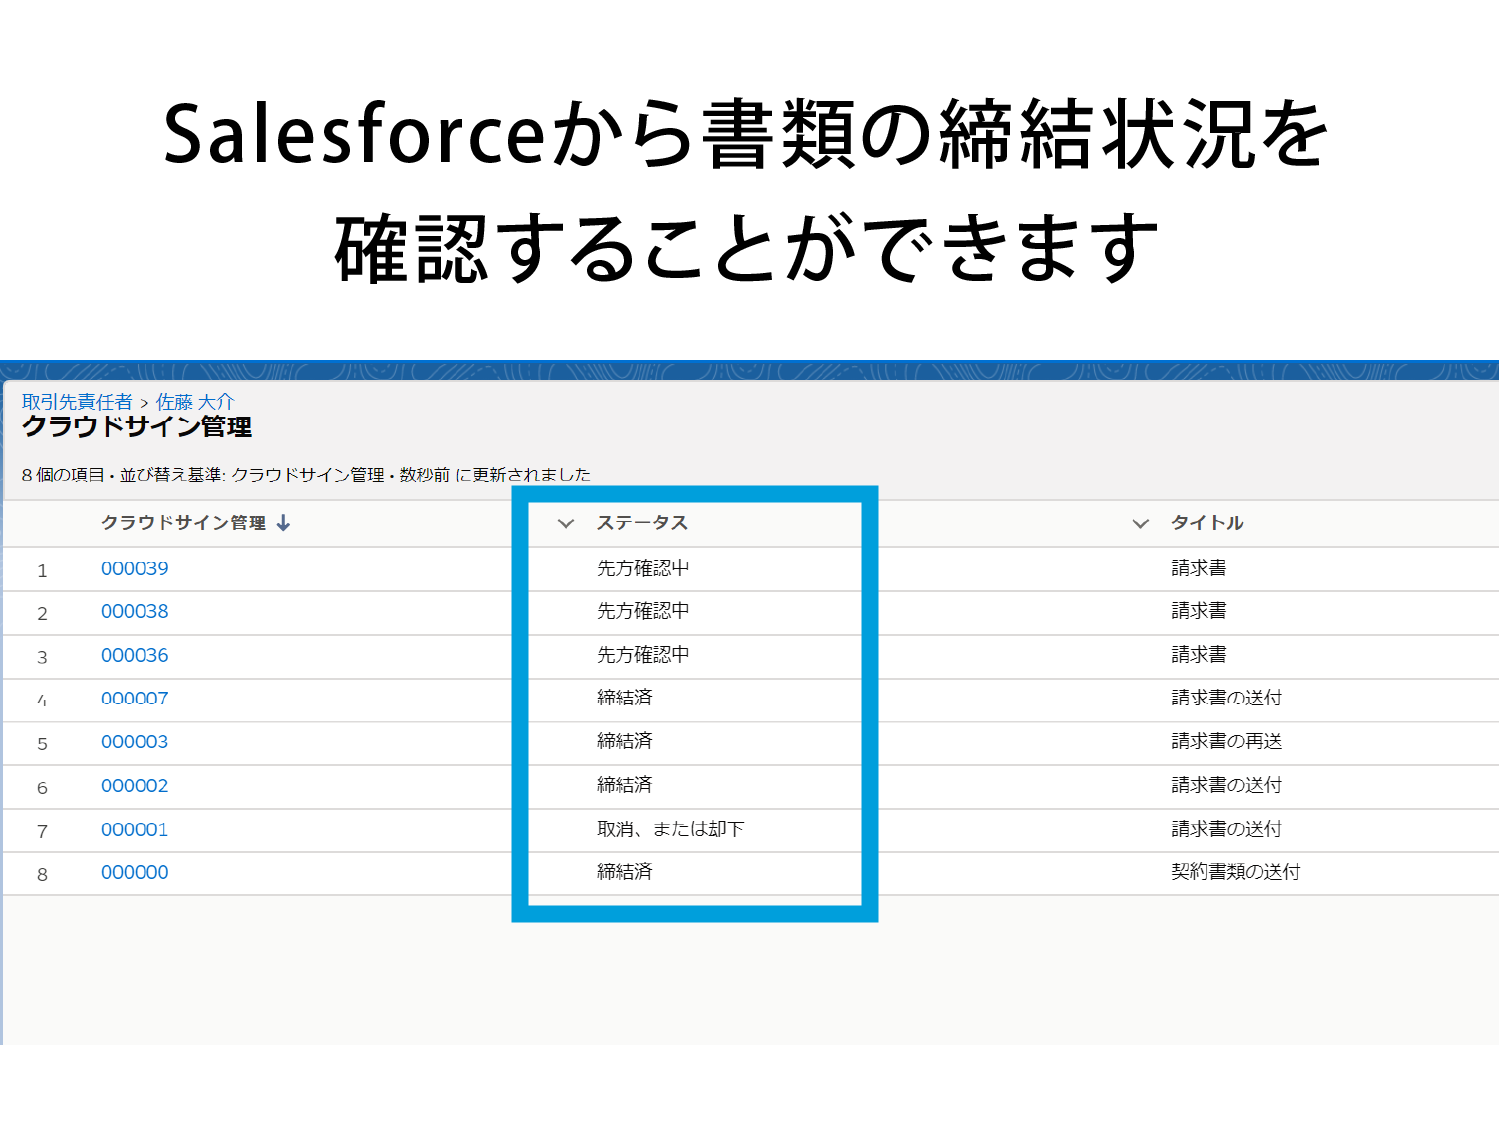This screenshot has height=1125, width=1500.
Task: Click 請求書 title in row 000038
Action: point(1199,611)
